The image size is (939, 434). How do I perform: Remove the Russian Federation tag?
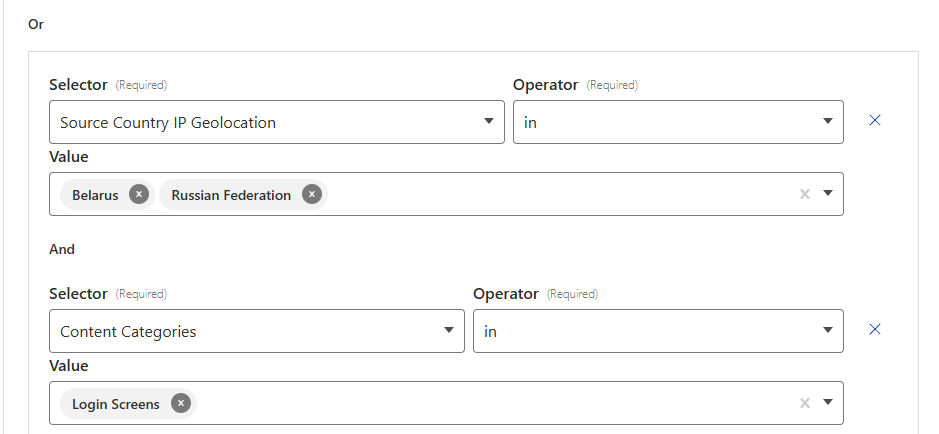[312, 195]
